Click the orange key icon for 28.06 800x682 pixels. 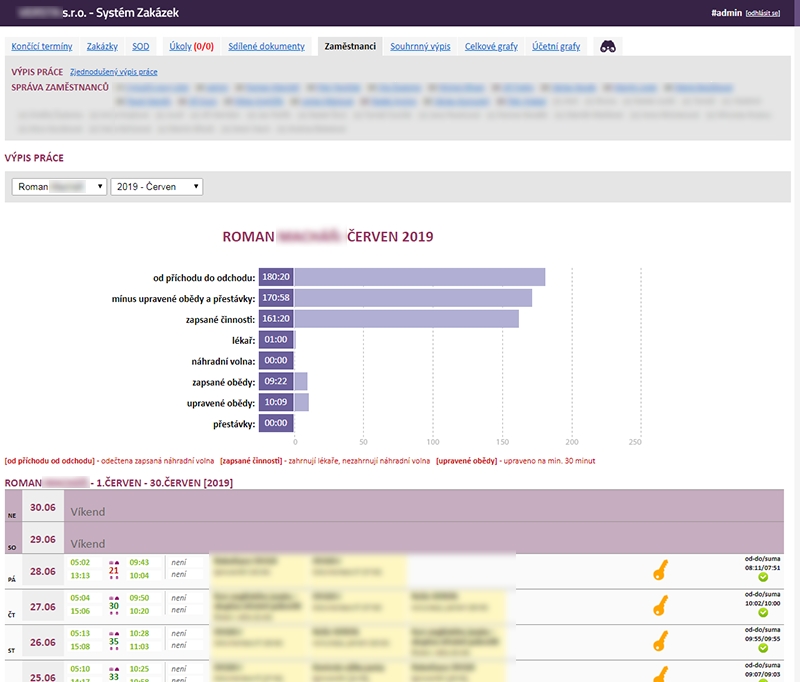click(660, 570)
